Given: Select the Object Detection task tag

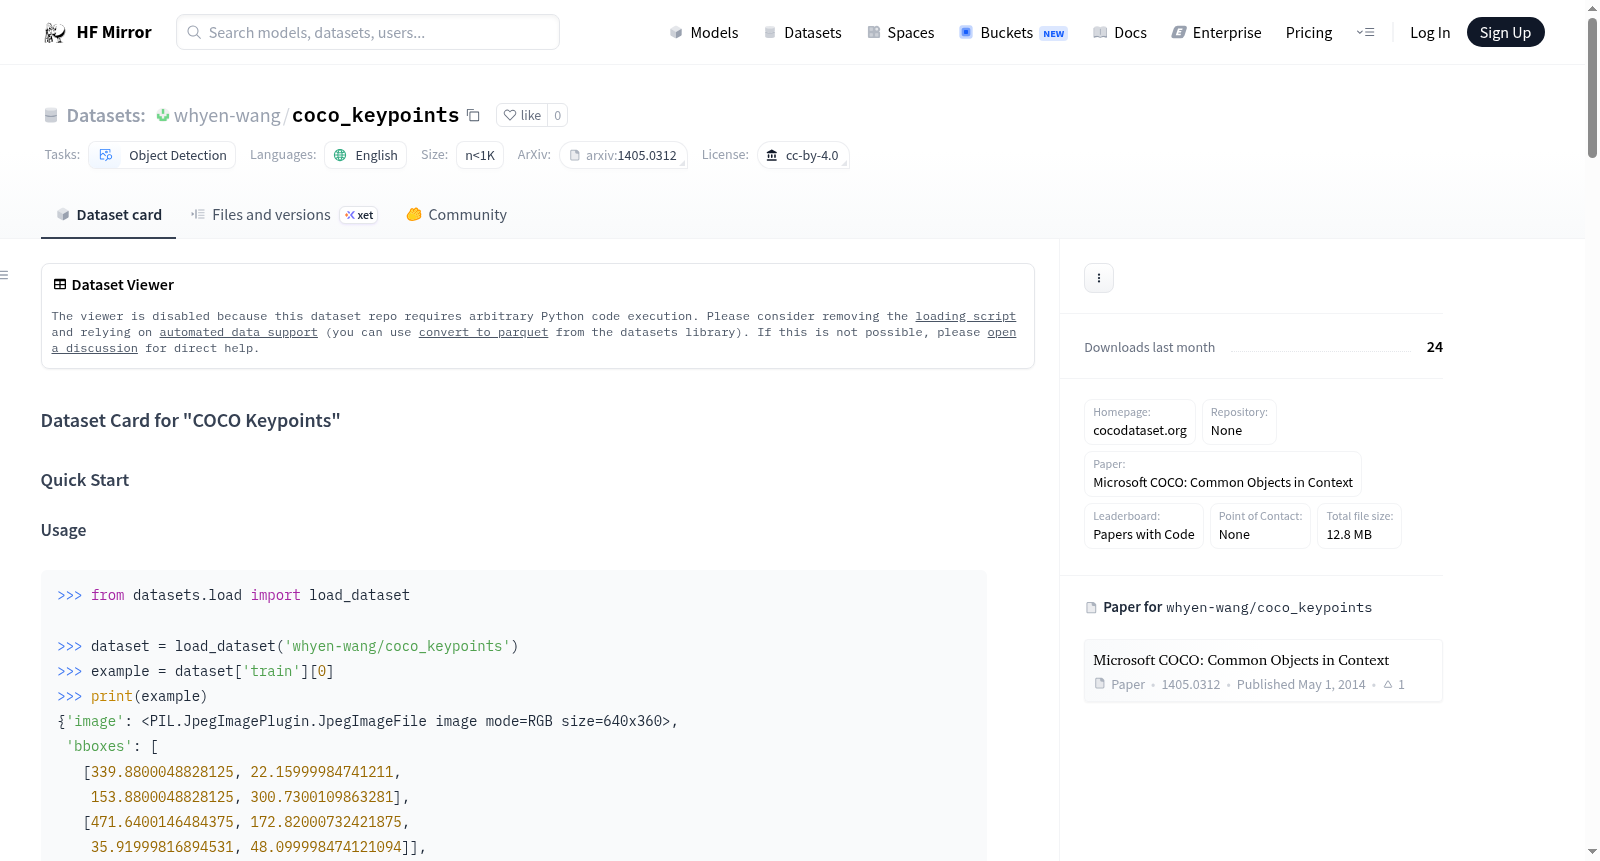Looking at the screenshot, I should coord(163,155).
